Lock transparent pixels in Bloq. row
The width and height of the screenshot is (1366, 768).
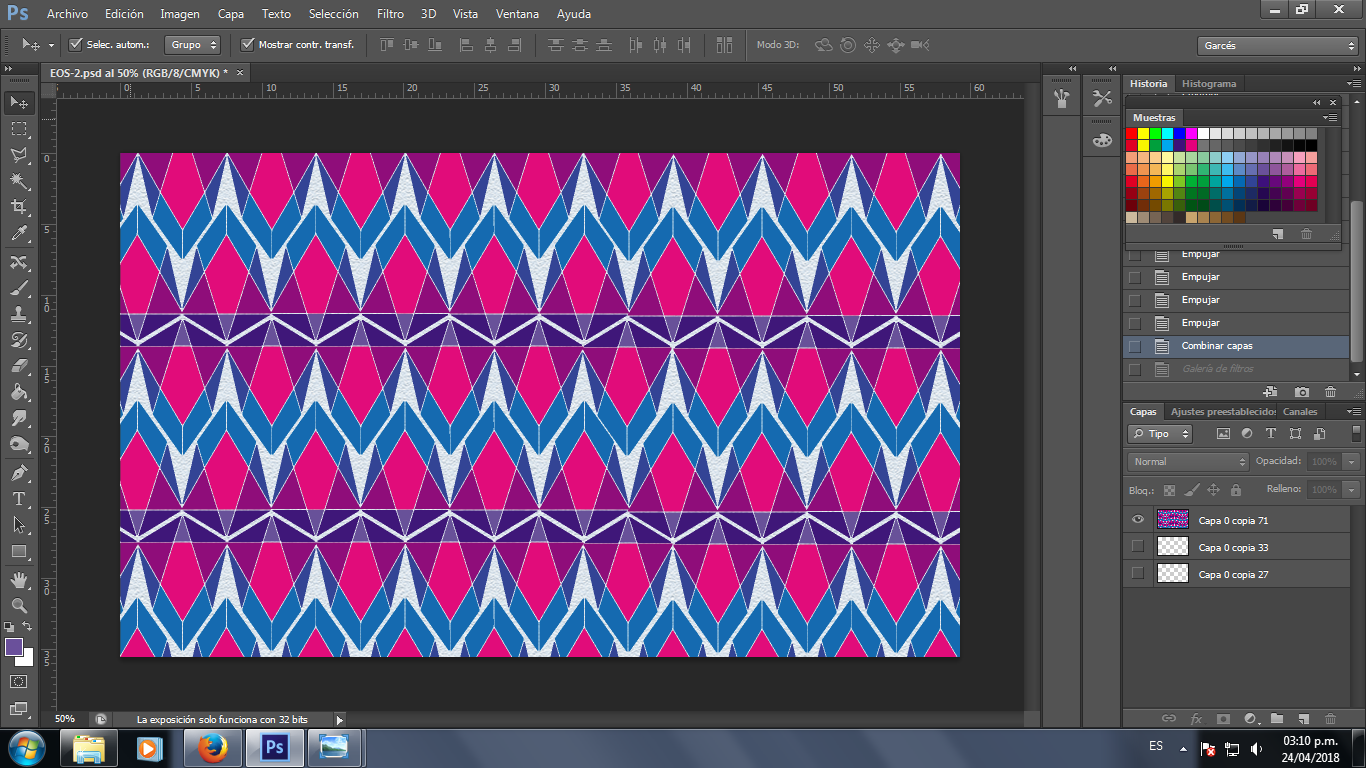click(x=1168, y=490)
